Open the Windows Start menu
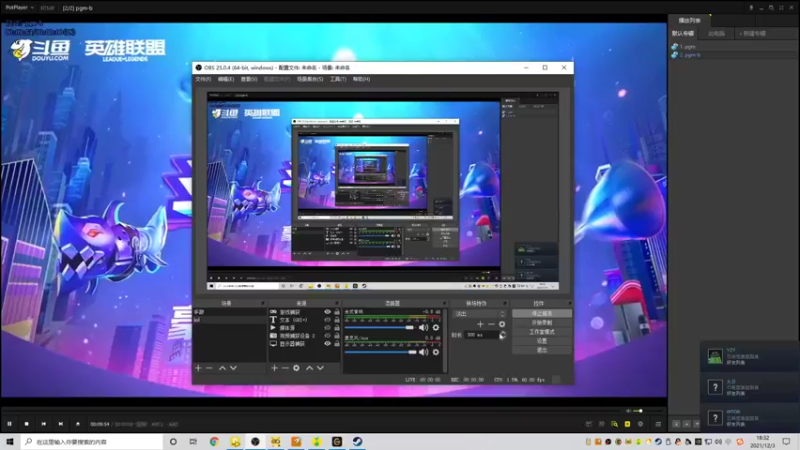The width and height of the screenshot is (800, 450). point(10,441)
